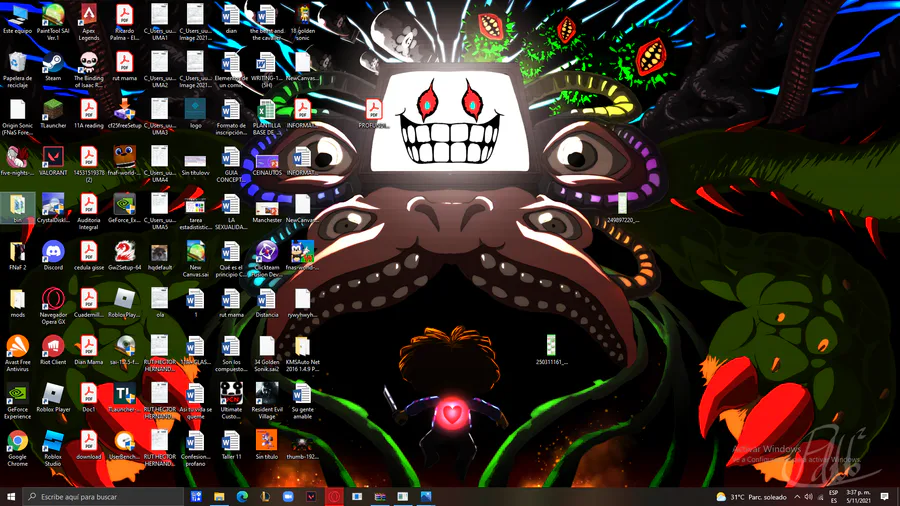Open PLANTILLA BASE DE Excel file
The height and width of the screenshot is (506, 900).
[267, 118]
